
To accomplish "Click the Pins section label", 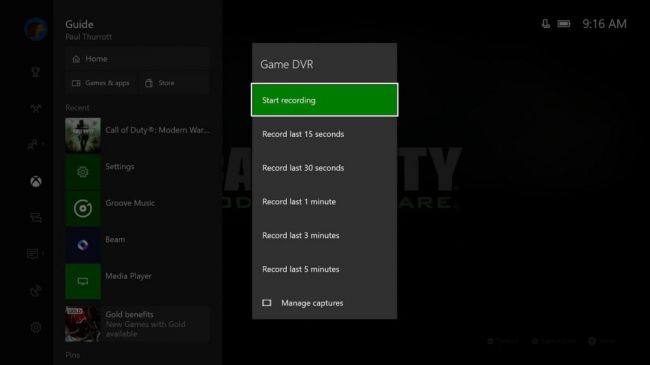I will pos(73,355).
